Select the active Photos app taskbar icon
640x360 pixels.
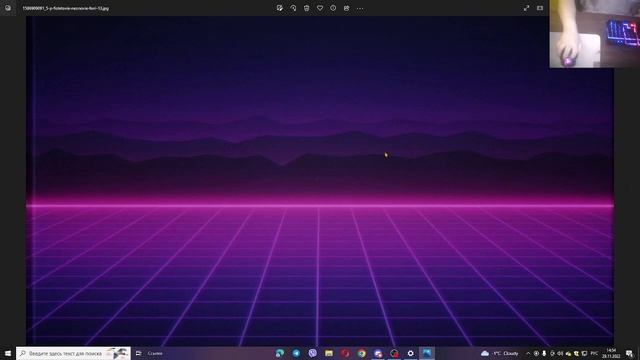[x=427, y=353]
